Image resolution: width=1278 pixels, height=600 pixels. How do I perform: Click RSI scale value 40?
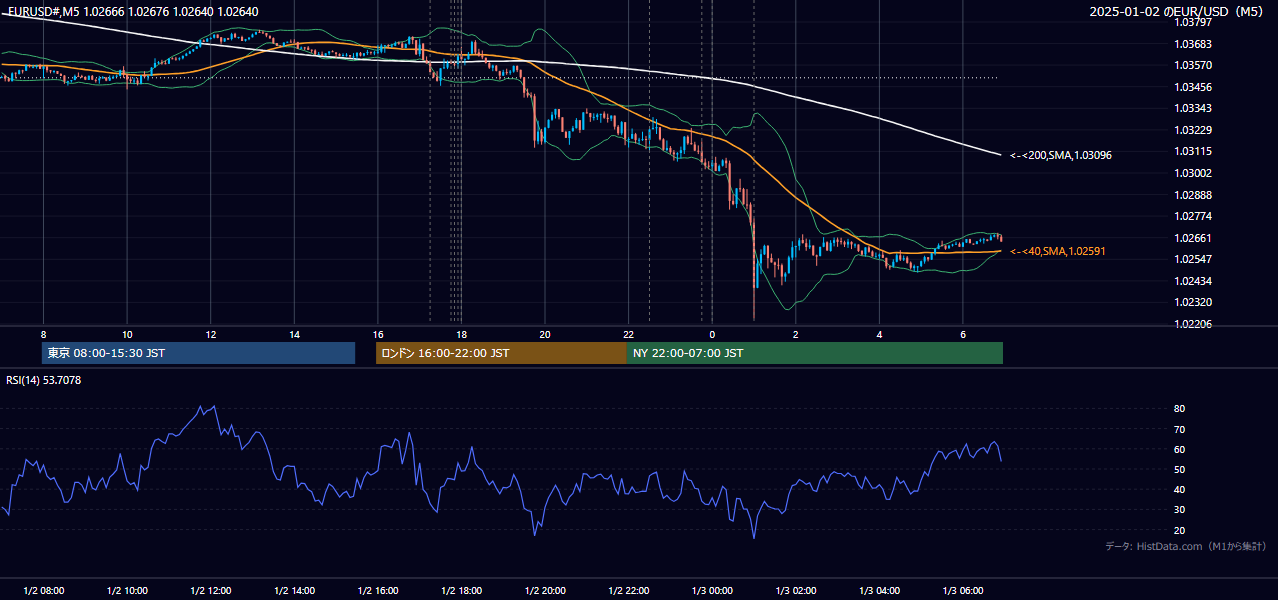click(x=1180, y=489)
